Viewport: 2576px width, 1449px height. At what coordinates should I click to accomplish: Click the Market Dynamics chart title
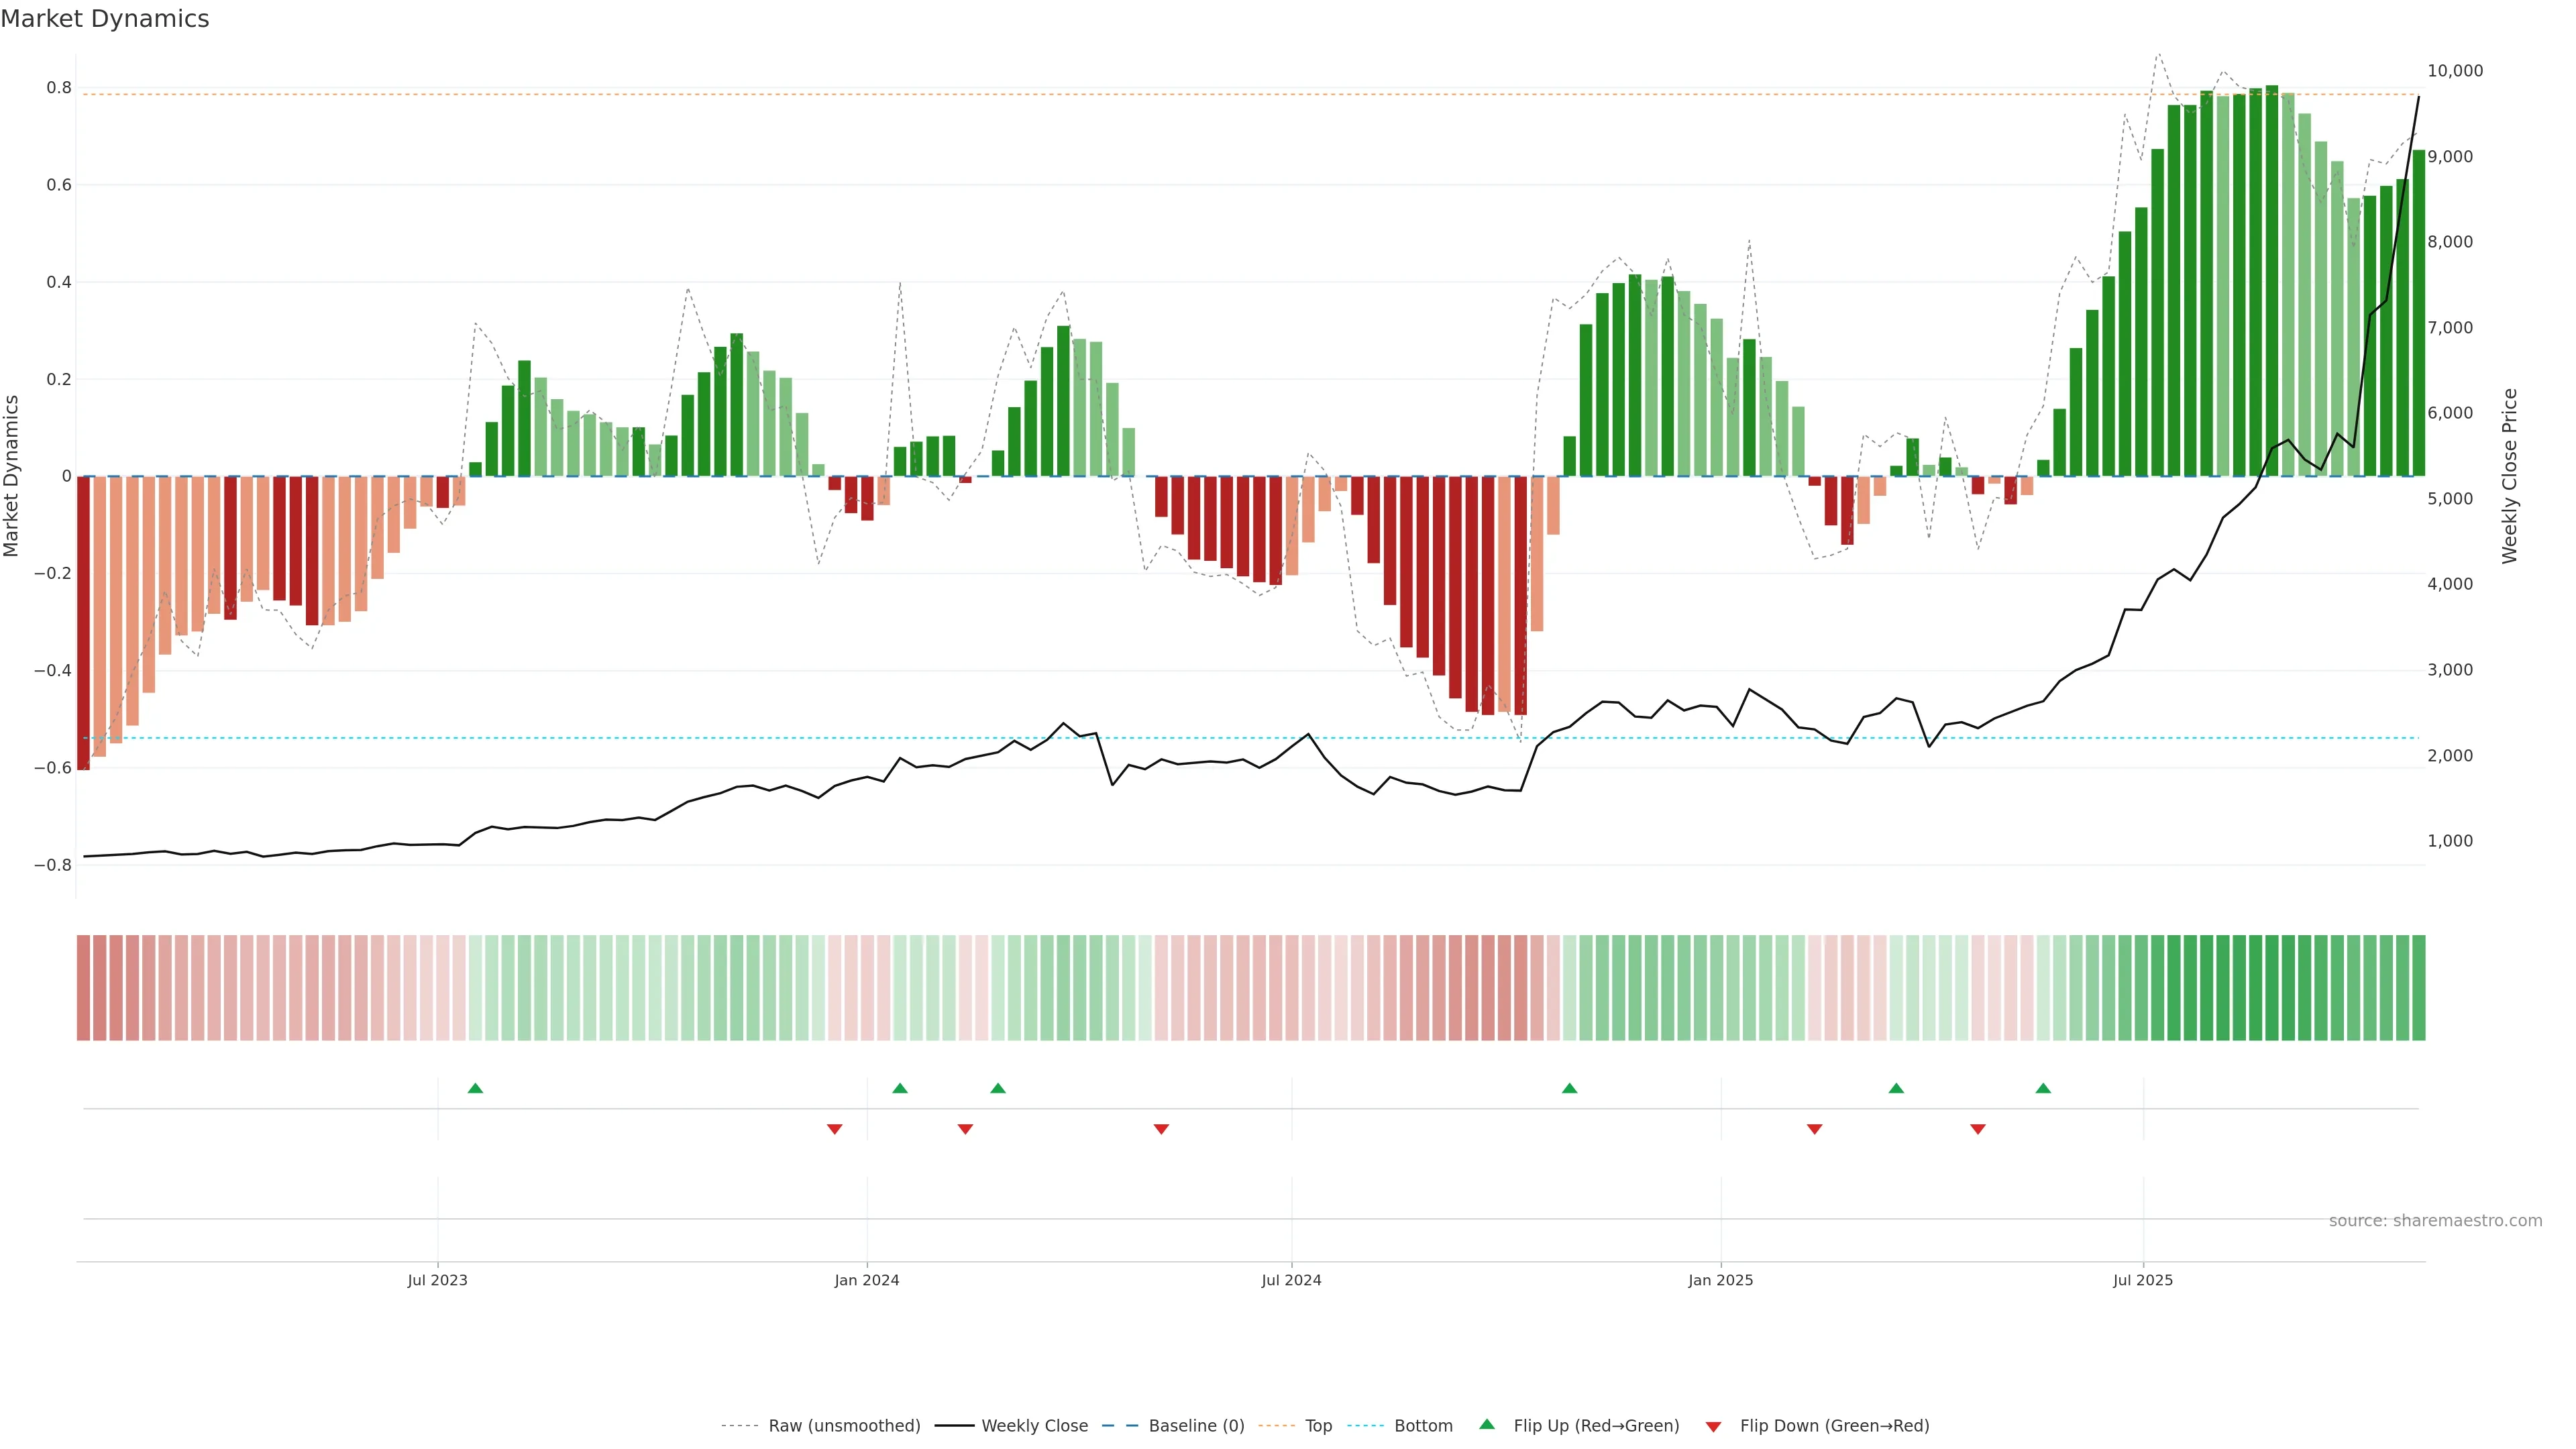(105, 19)
